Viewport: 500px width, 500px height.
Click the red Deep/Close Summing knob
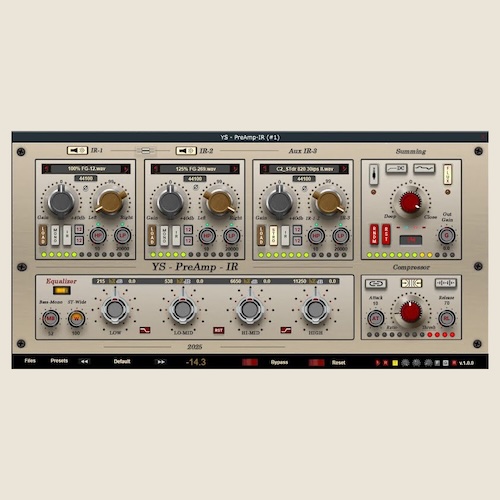(410, 203)
